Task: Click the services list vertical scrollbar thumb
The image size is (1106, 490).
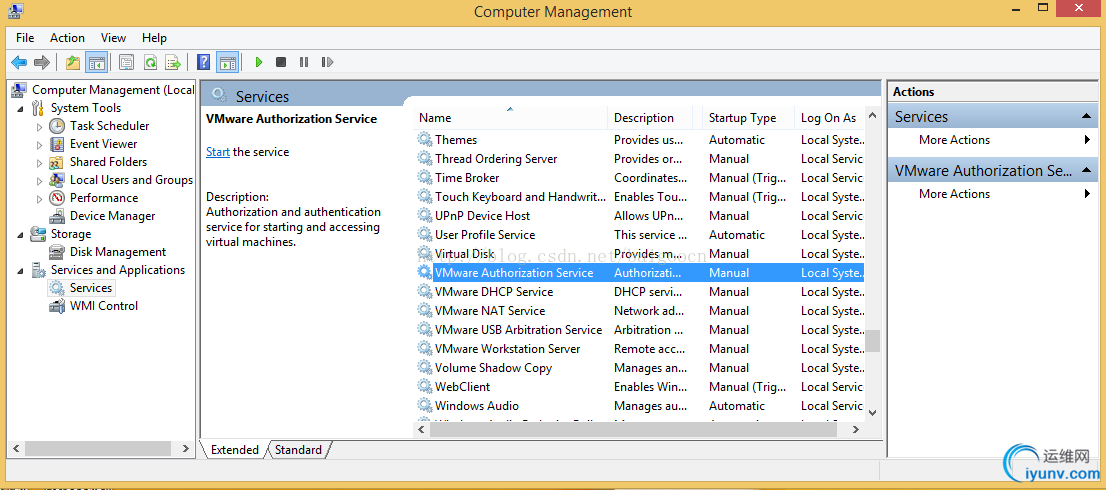Action: click(x=872, y=341)
